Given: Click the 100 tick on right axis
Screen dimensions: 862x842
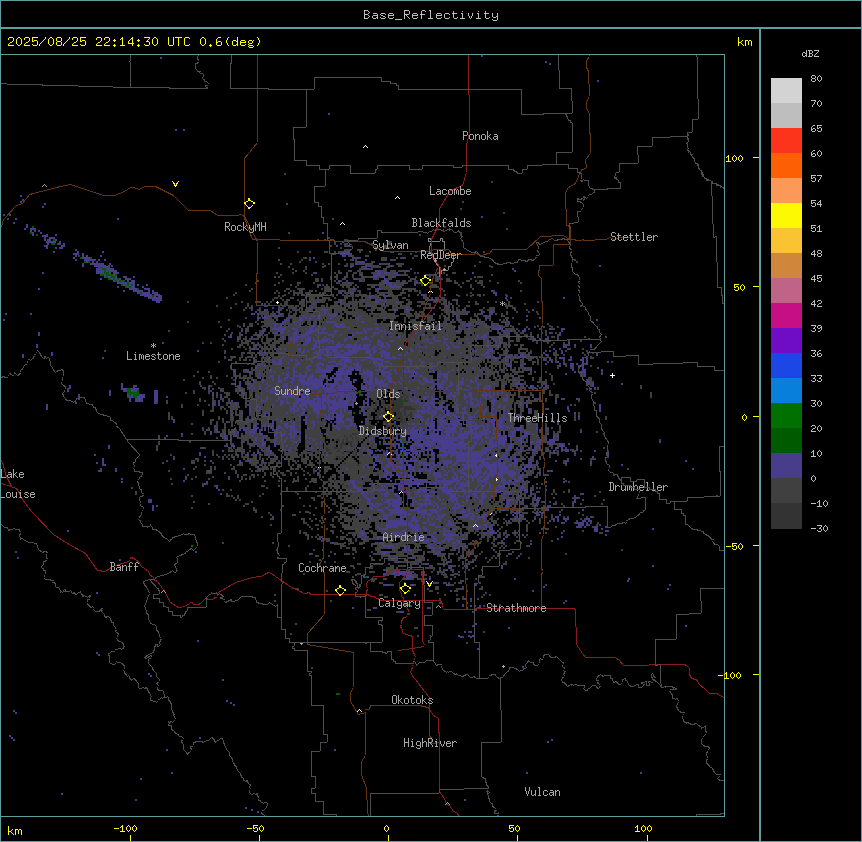Looking at the screenshot, I should 734,158.
